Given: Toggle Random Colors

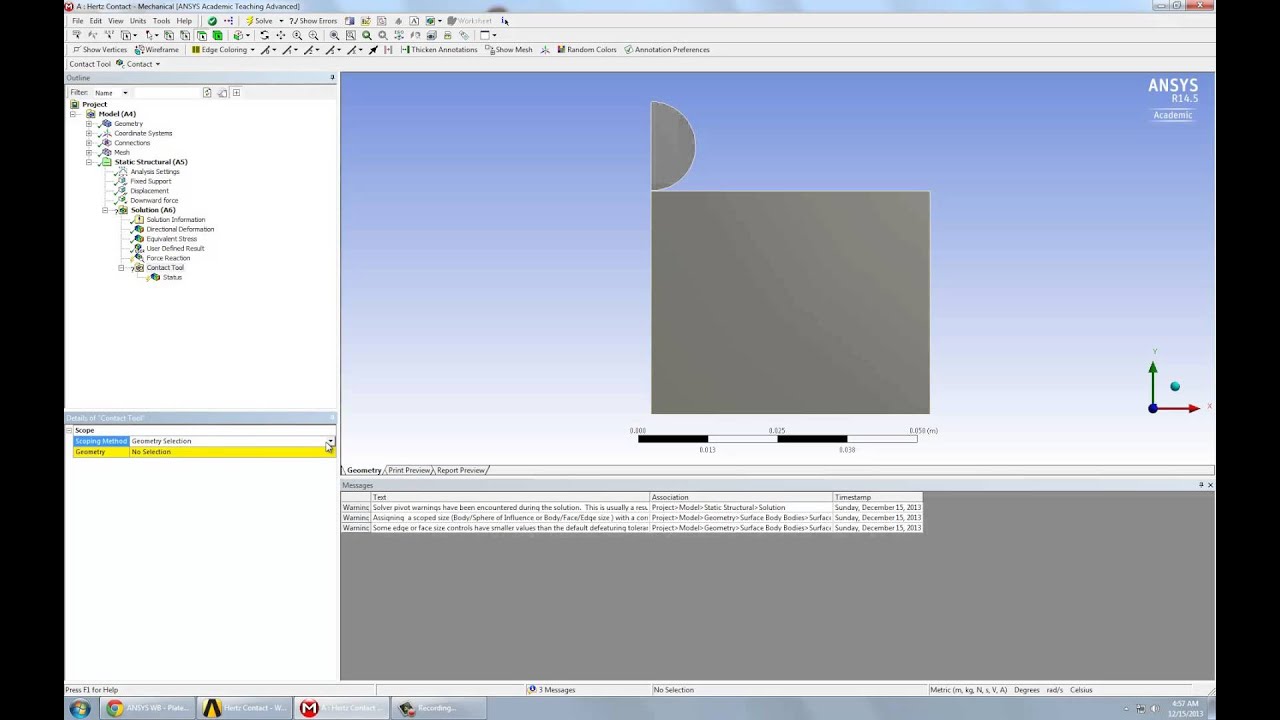Looking at the screenshot, I should pos(587,49).
